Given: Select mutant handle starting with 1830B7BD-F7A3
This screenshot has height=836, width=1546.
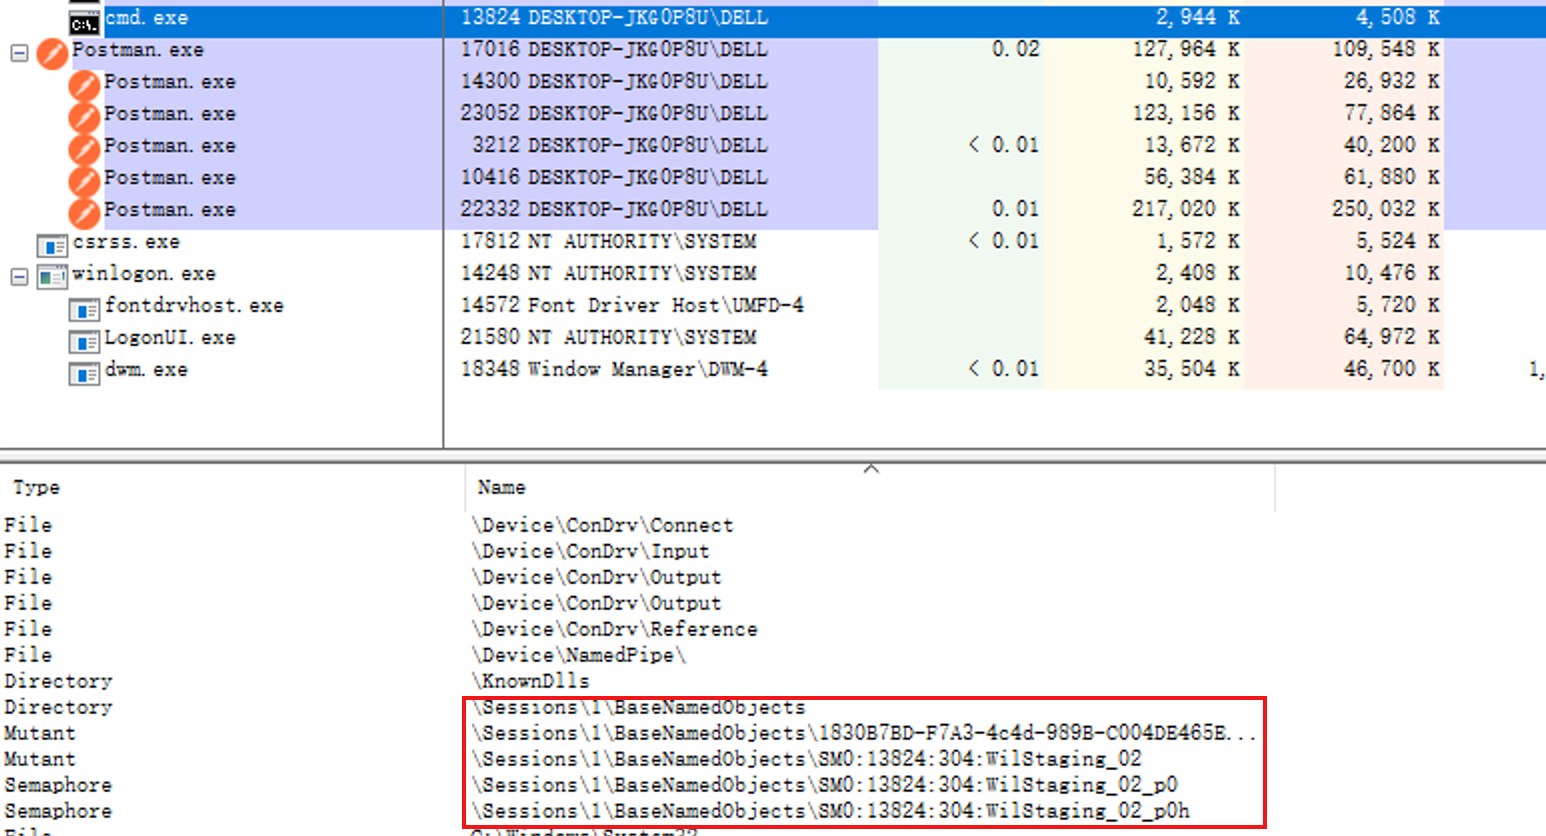Looking at the screenshot, I should click(x=864, y=733).
